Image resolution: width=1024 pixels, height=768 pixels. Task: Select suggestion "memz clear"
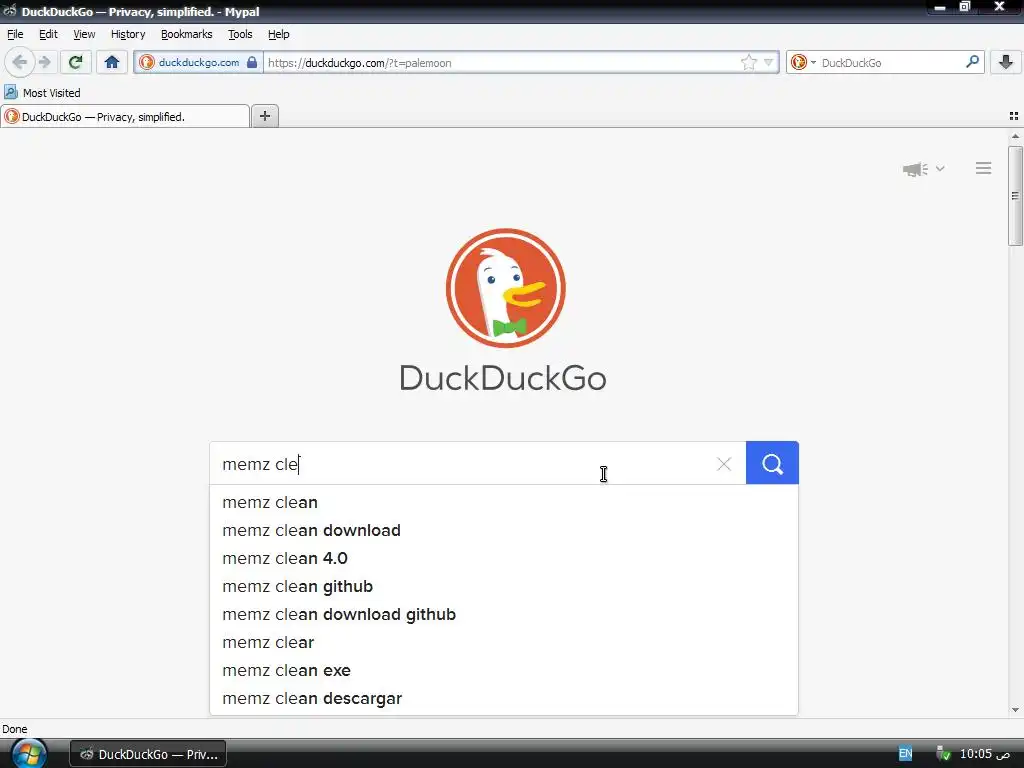[504, 643]
